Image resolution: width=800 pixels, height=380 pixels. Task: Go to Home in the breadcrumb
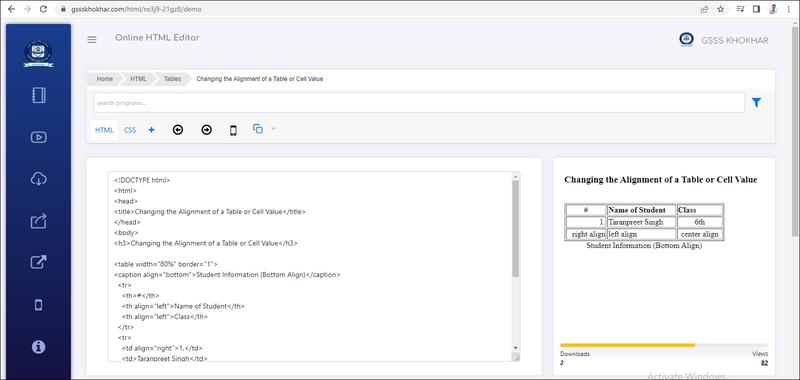pyautogui.click(x=105, y=79)
